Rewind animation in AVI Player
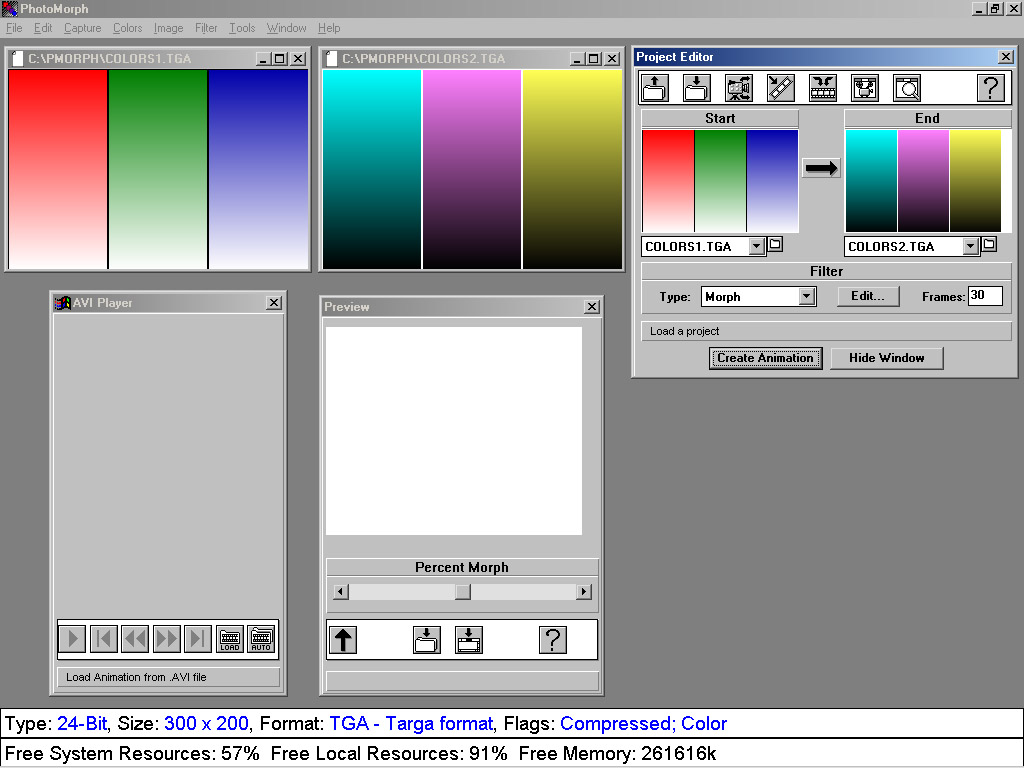 (x=135, y=638)
